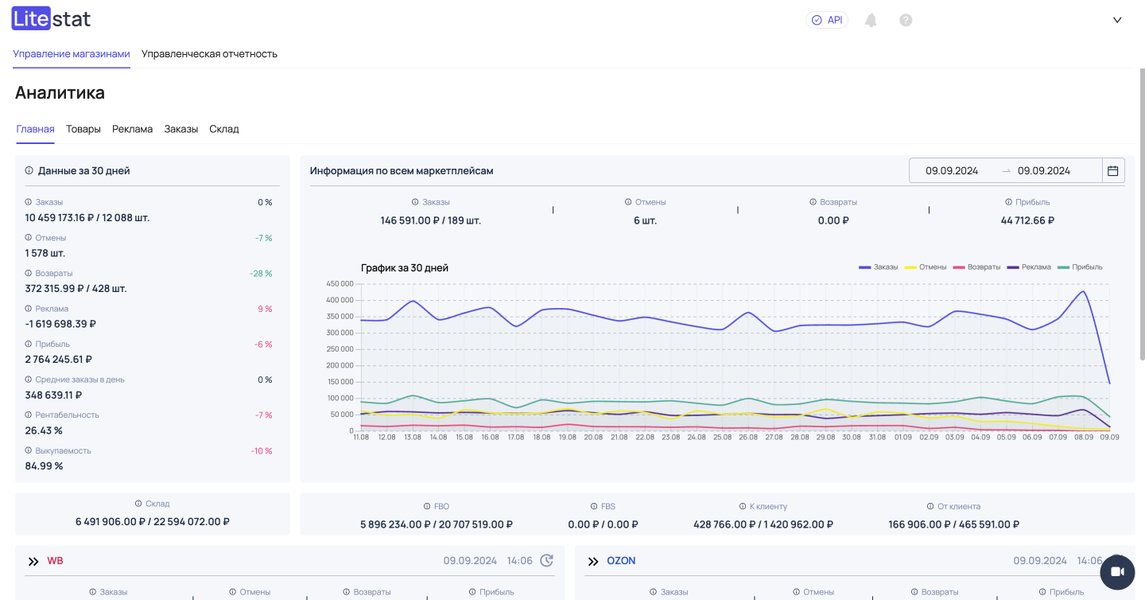Toggle the Заказы series in chart legend
Viewport: 1145px width, 600px height.
click(878, 267)
